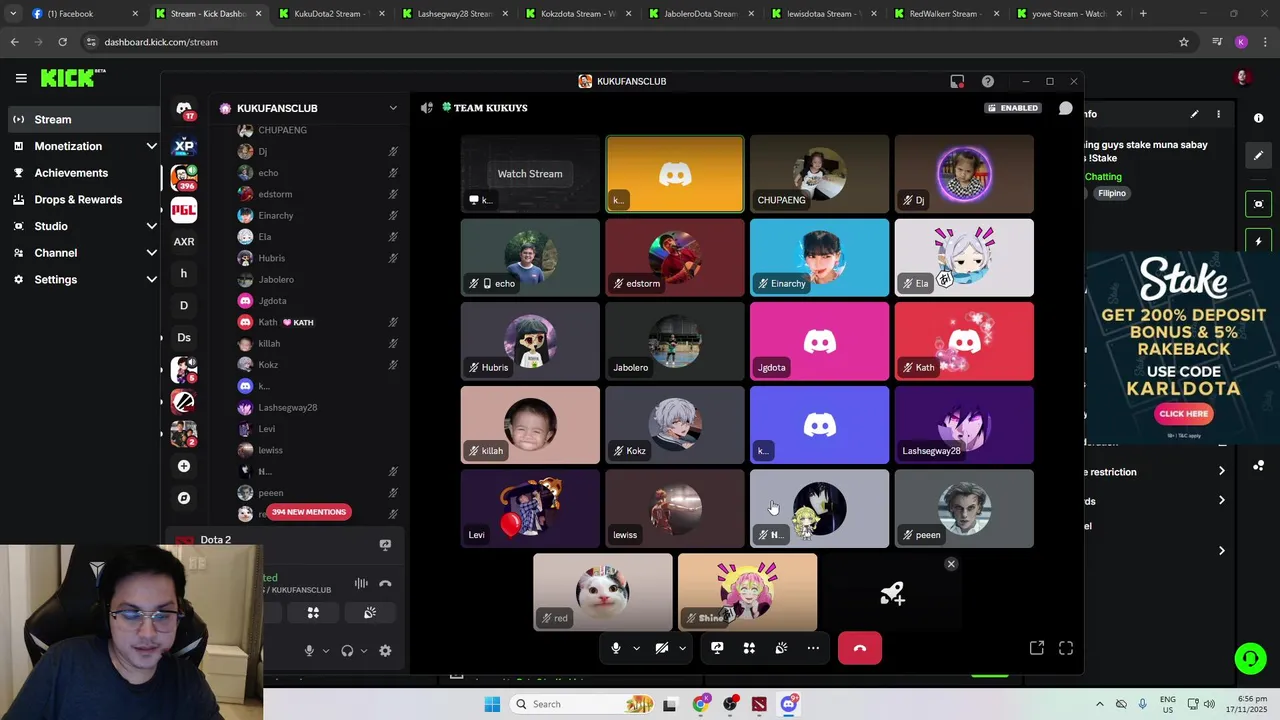
Task: Open Discord user settings gear
Action: (385, 651)
